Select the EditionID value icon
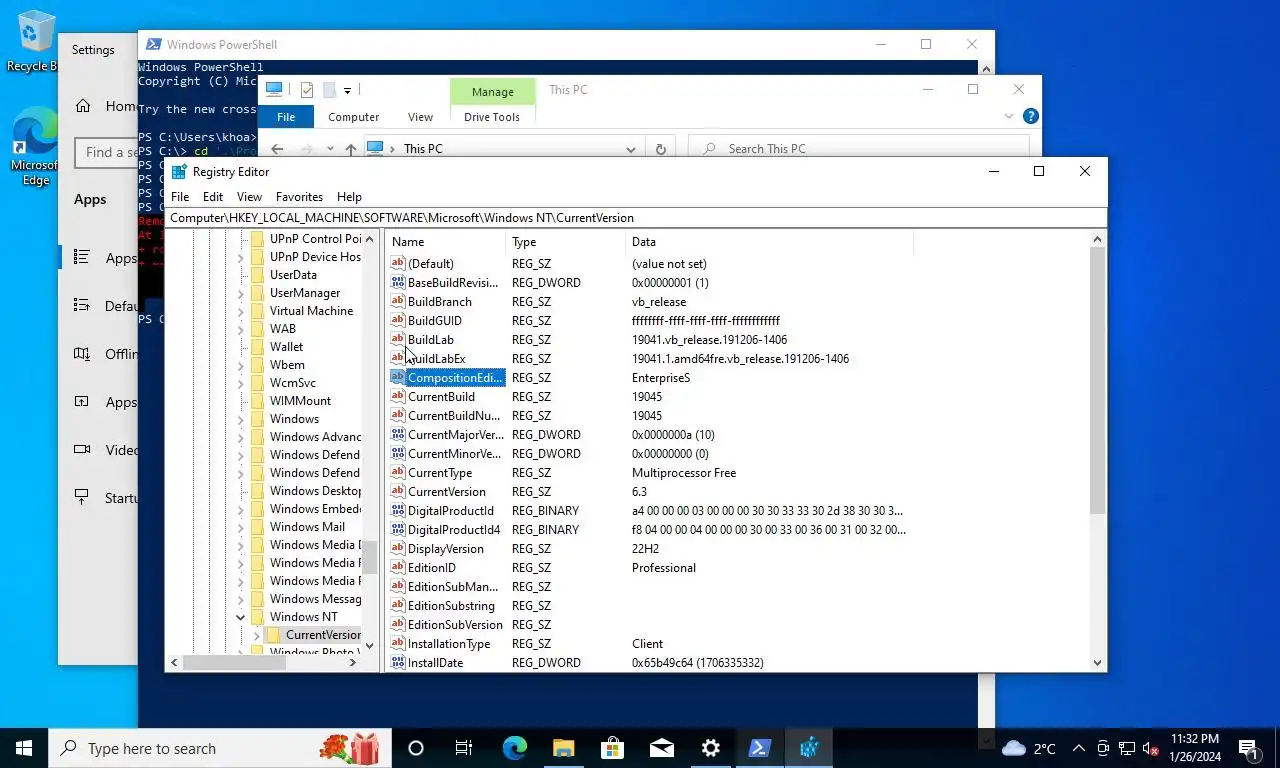Image resolution: width=1280 pixels, height=768 pixels. [398, 568]
